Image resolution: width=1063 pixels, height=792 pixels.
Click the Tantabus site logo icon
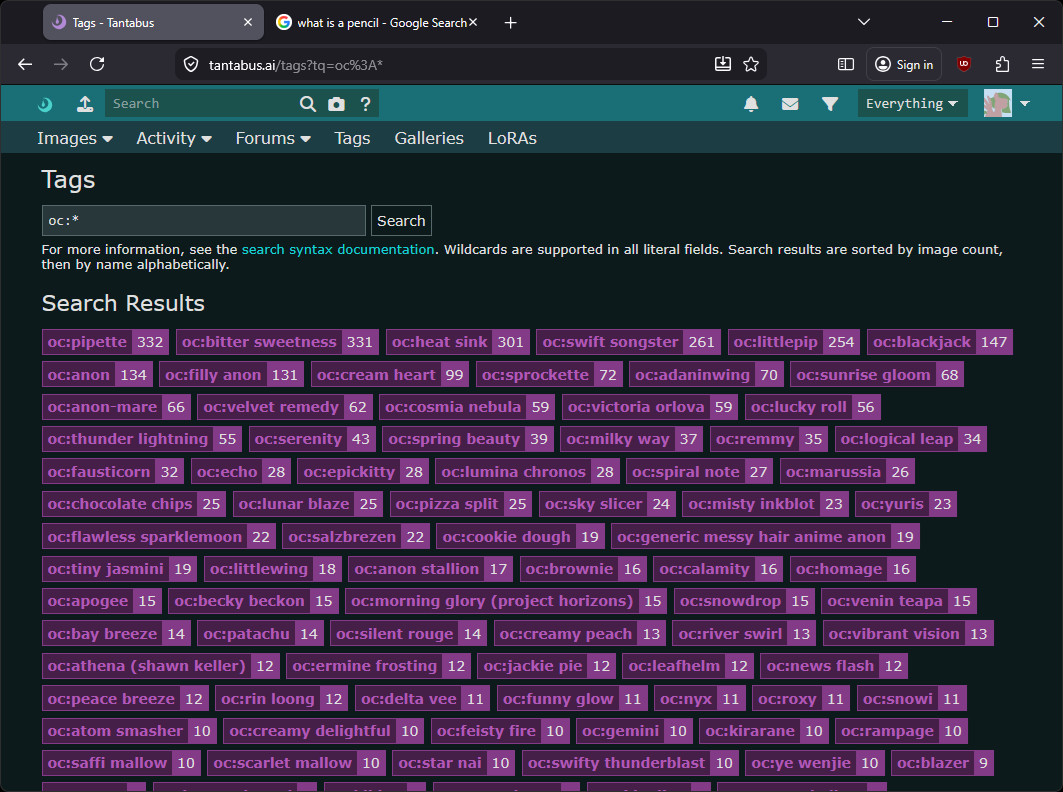[45, 104]
